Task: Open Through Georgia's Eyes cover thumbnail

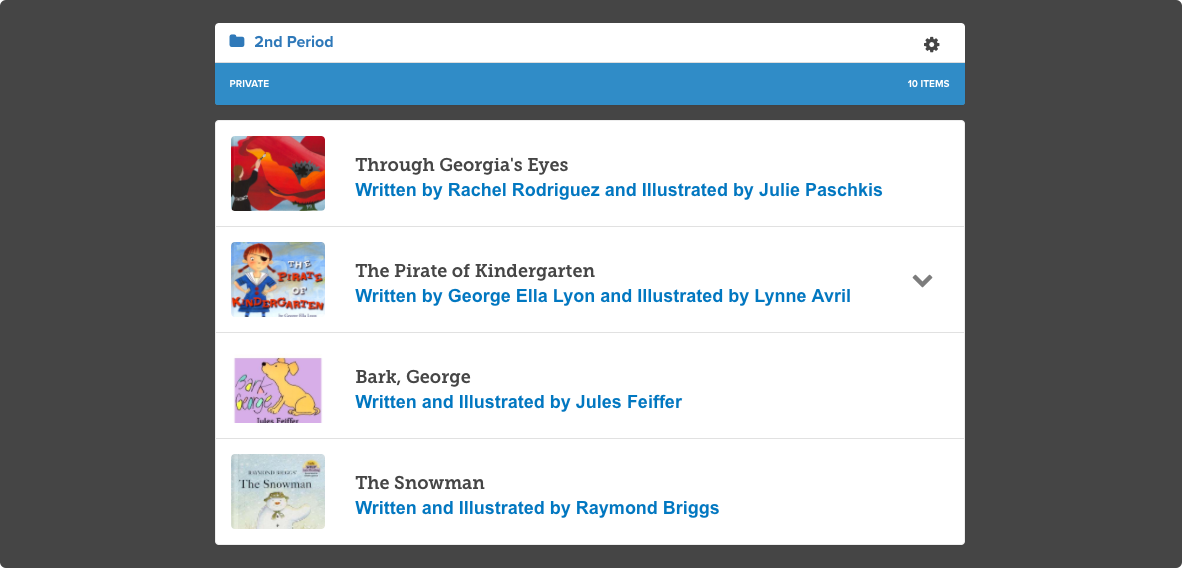Action: (x=278, y=173)
